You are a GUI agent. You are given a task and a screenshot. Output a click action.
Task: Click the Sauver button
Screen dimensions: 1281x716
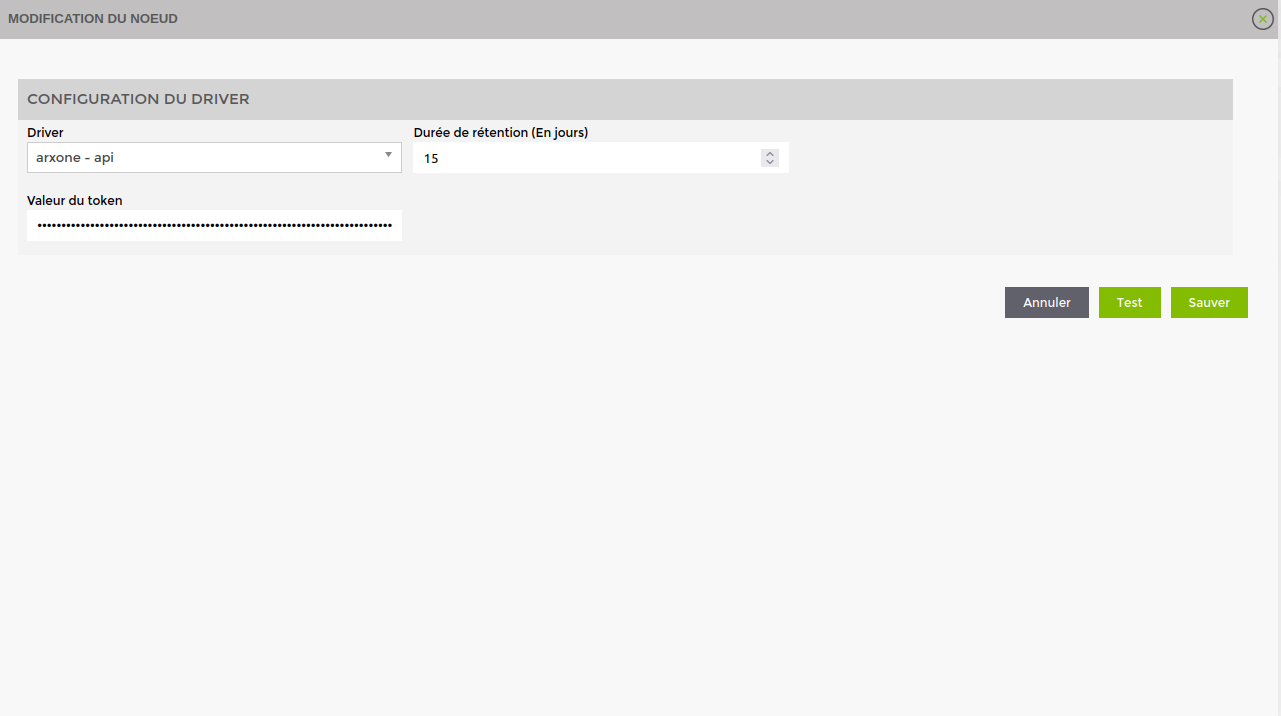click(1209, 303)
